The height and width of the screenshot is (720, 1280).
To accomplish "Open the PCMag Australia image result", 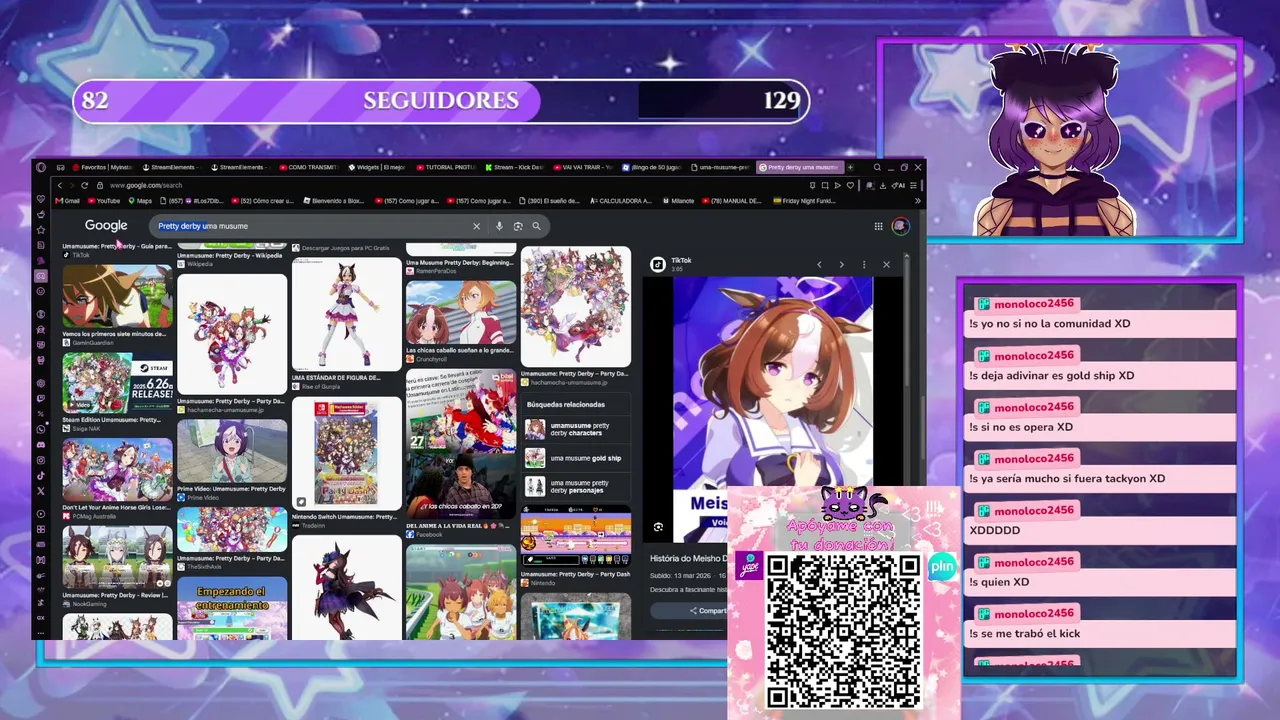I will coord(118,470).
